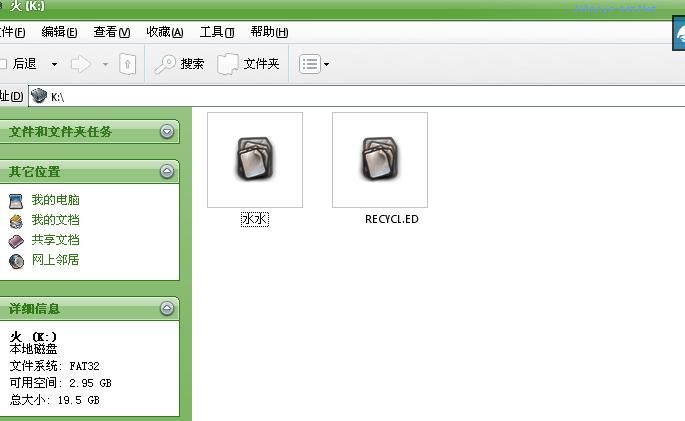Screen dimensions: 685x421
Task: Select the RECYCLED folder icon
Action: coord(380,159)
